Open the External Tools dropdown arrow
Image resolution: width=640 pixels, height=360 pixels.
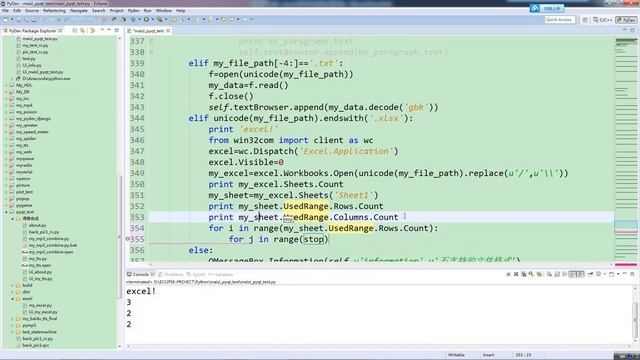(x=166, y=20)
